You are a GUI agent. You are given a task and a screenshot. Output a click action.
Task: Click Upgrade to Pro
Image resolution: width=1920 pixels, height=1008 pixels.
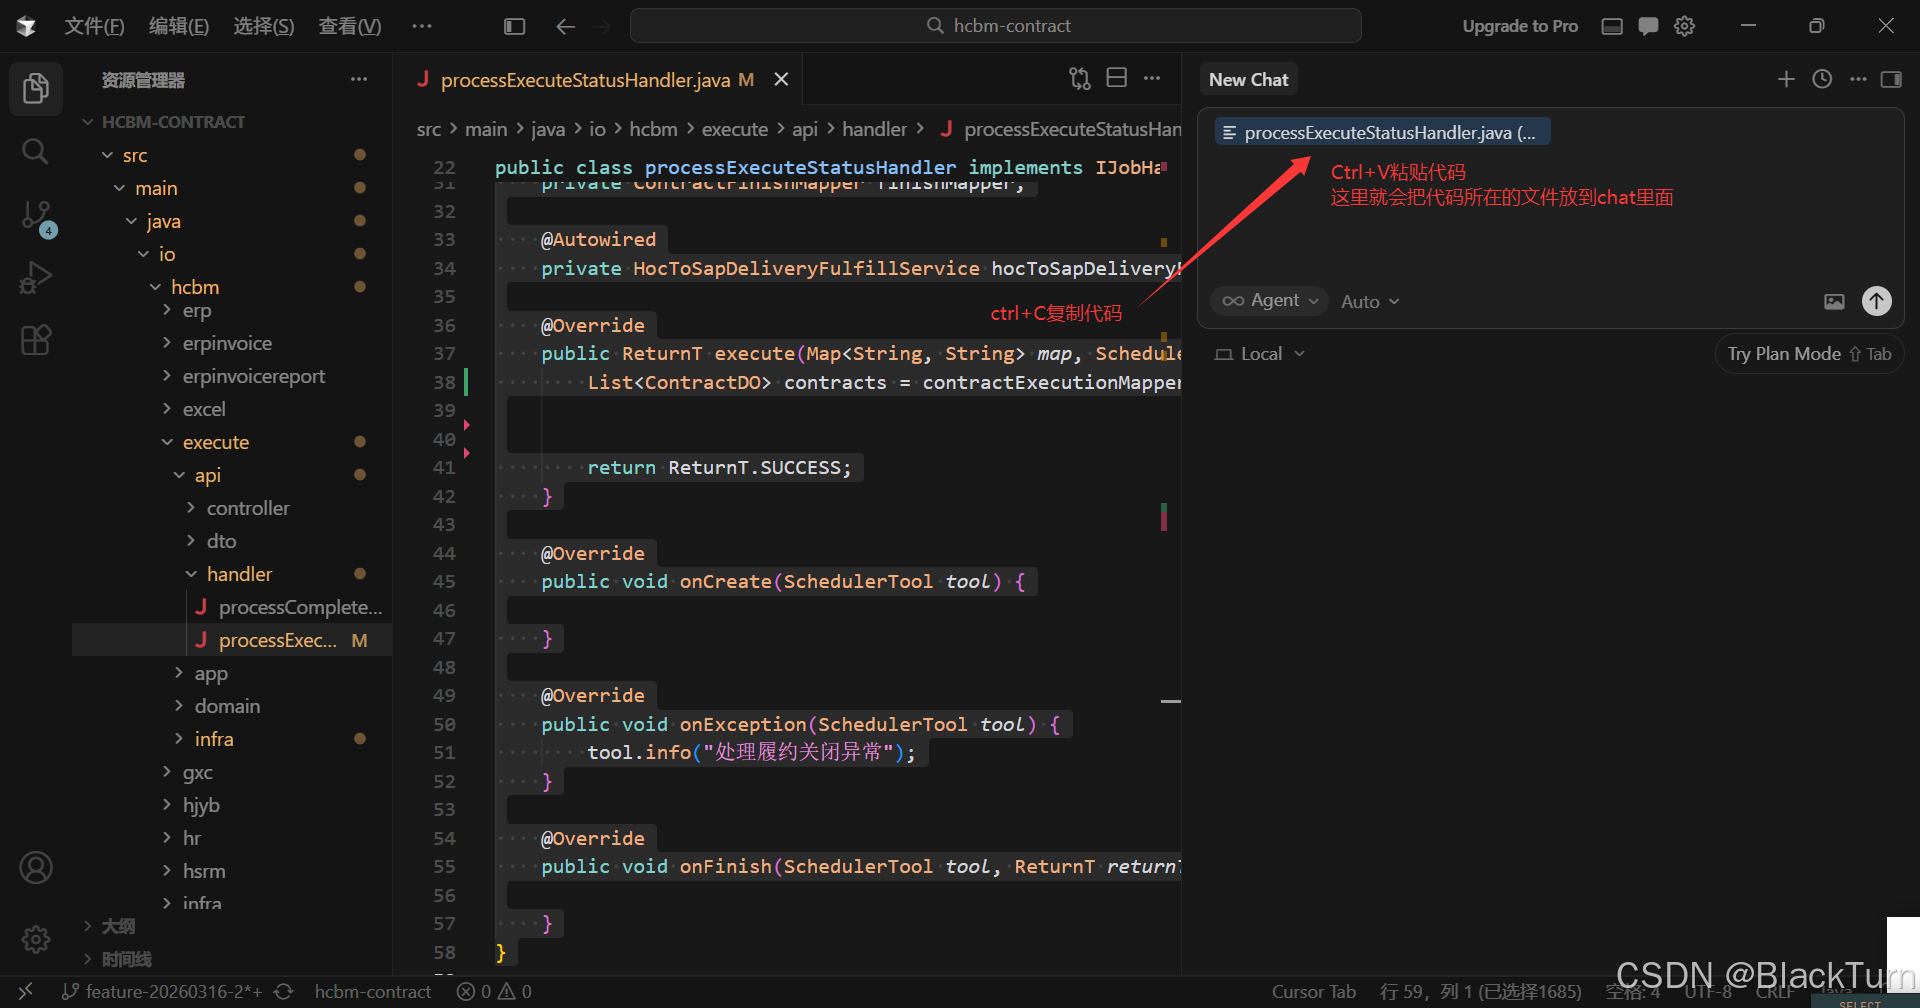pyautogui.click(x=1520, y=26)
